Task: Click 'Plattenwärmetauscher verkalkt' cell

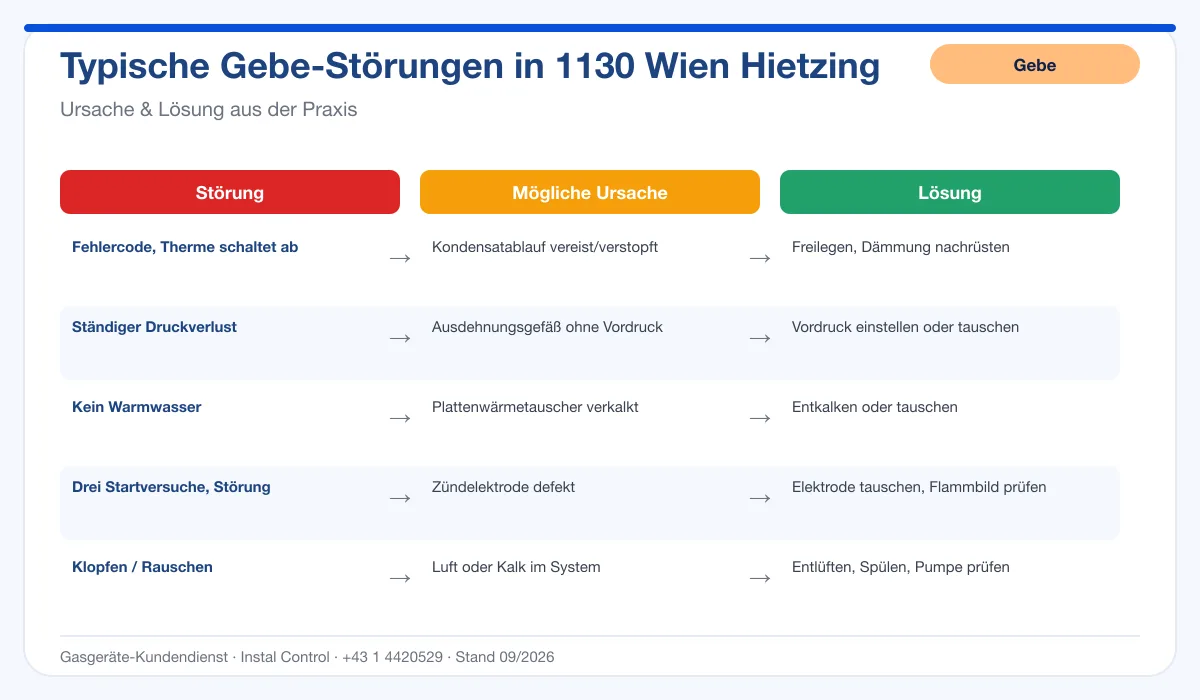Action: click(535, 407)
